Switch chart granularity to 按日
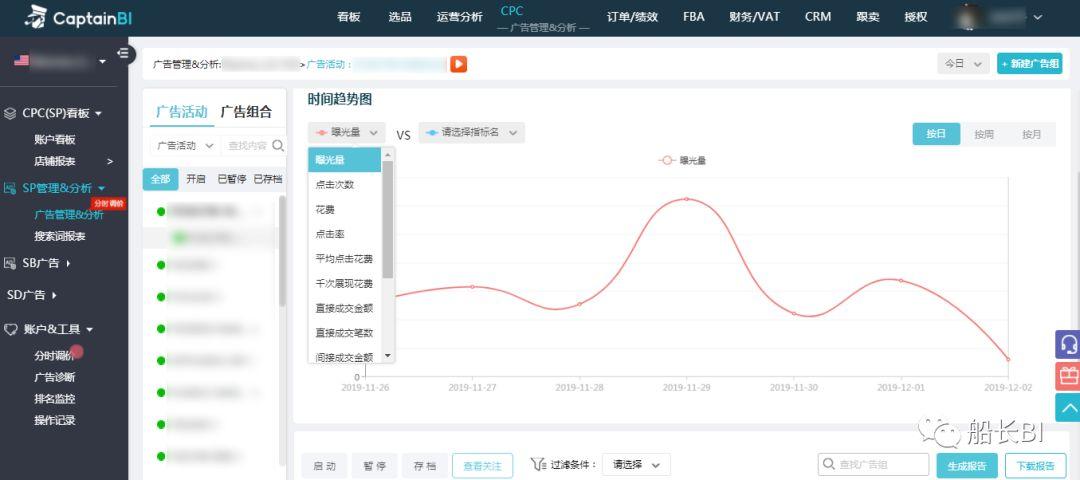This screenshot has height=480, width=1080. tap(936, 134)
